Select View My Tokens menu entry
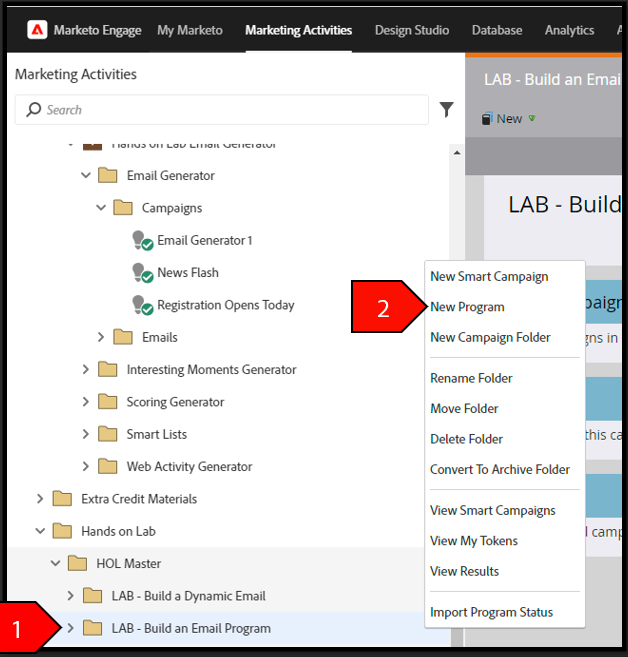The height and width of the screenshot is (657, 628). [x=474, y=541]
